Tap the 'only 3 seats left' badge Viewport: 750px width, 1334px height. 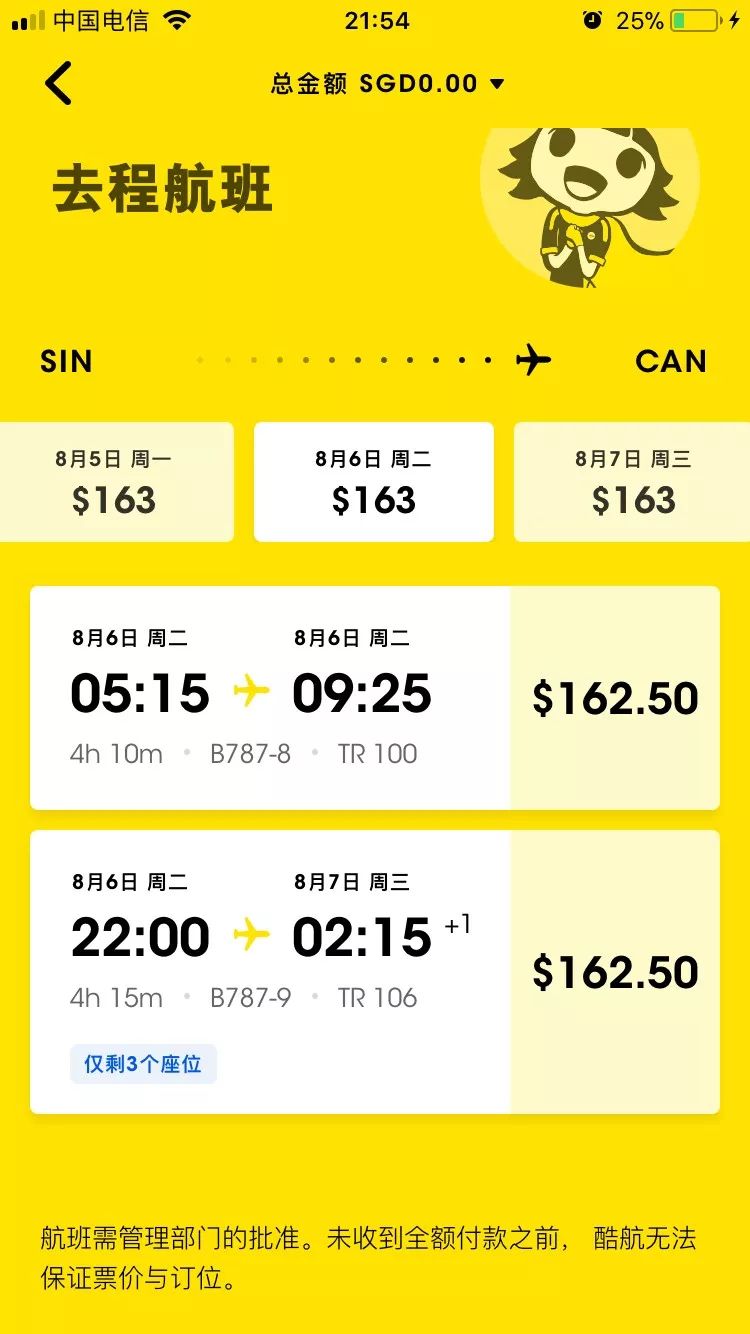(x=143, y=1064)
